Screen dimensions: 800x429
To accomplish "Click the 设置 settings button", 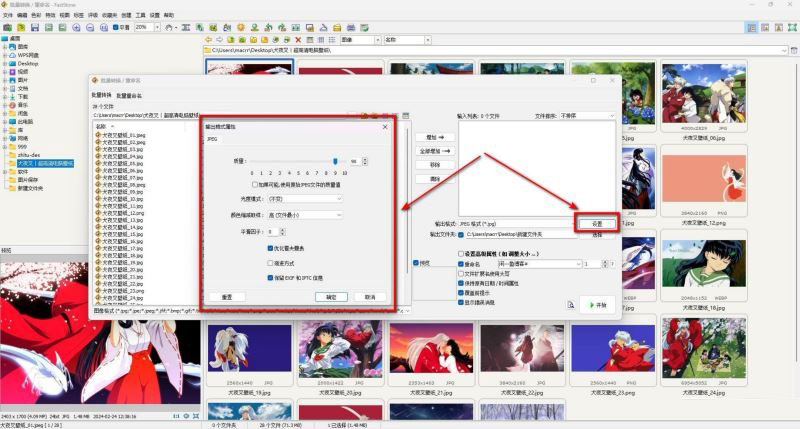I will tap(597, 224).
